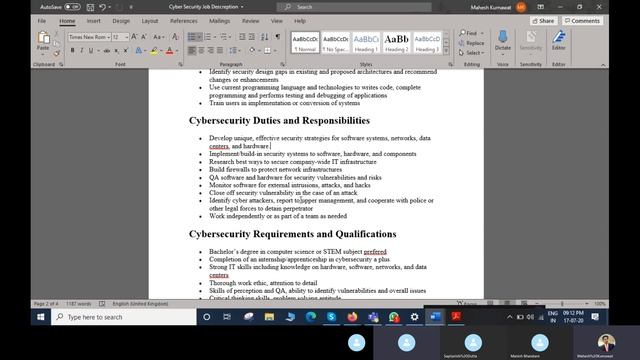Screen dimensions: 640x360
Task: Open the File menu
Action: click(x=42, y=21)
